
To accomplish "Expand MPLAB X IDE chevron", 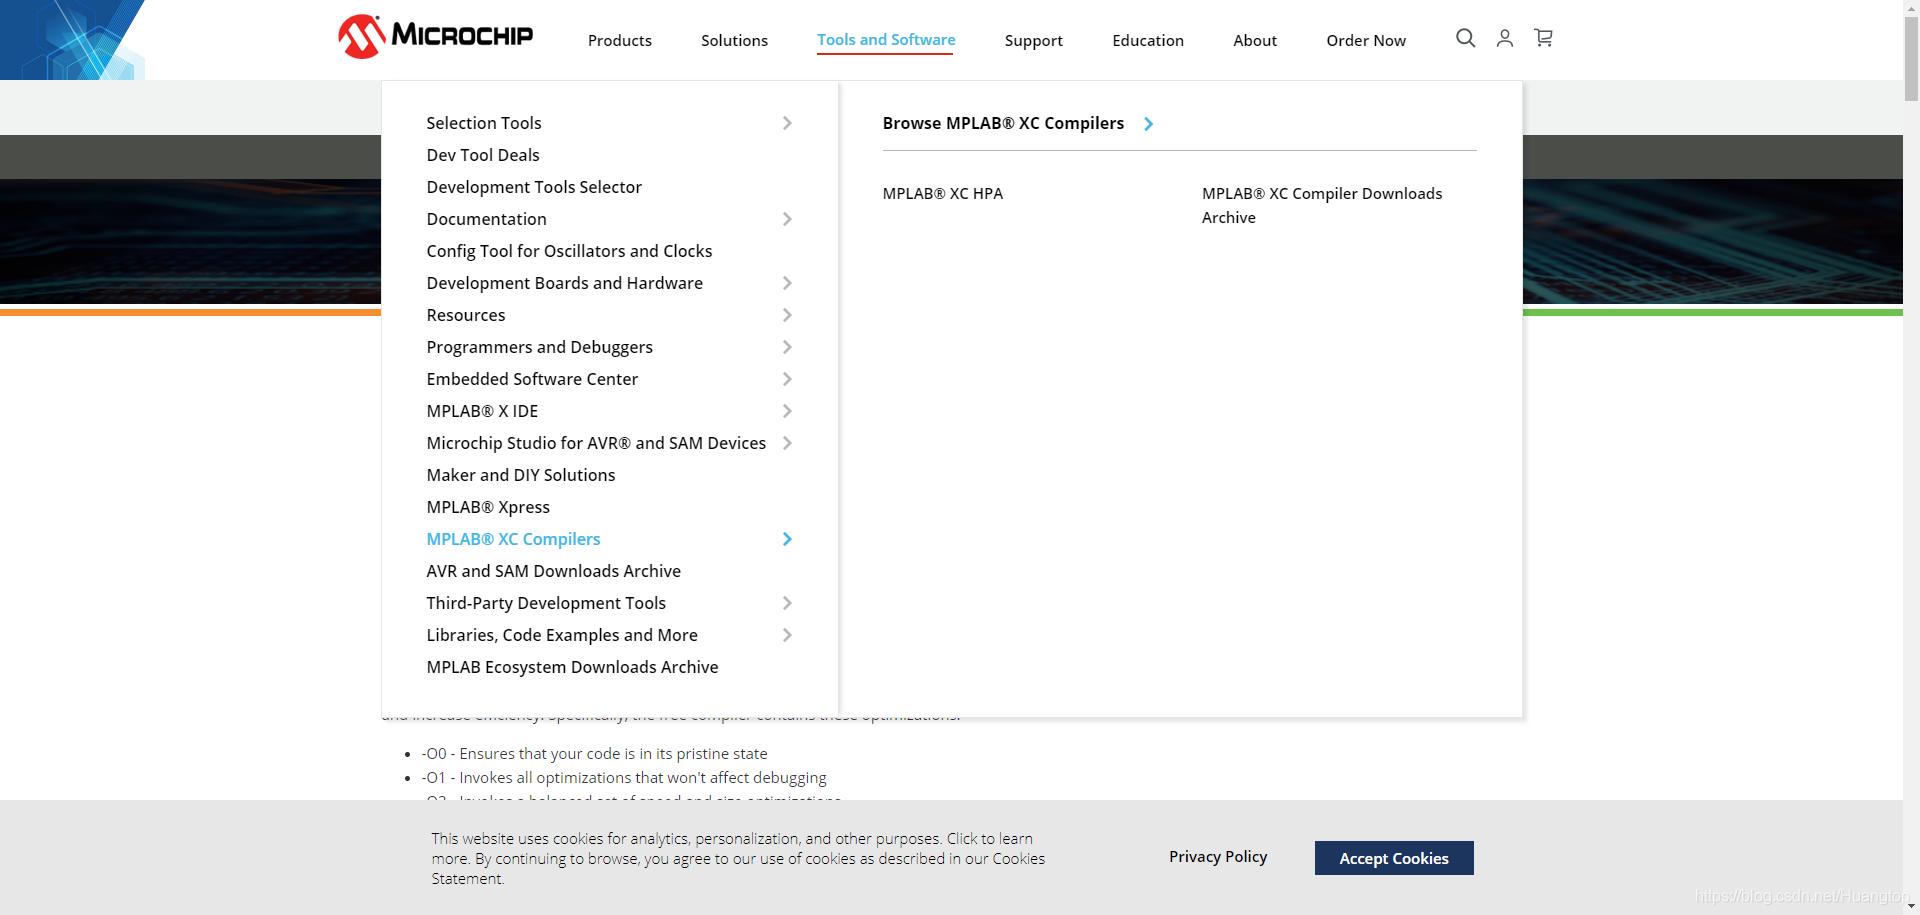I will pyautogui.click(x=787, y=411).
